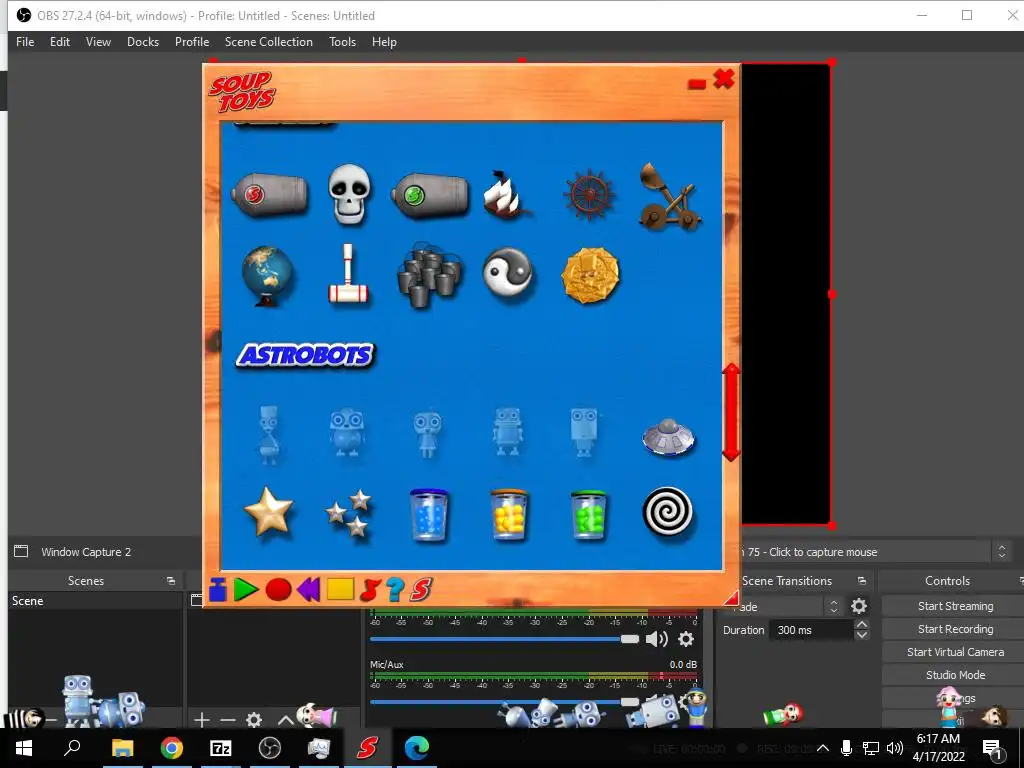Open the File menu in OBS

click(25, 42)
